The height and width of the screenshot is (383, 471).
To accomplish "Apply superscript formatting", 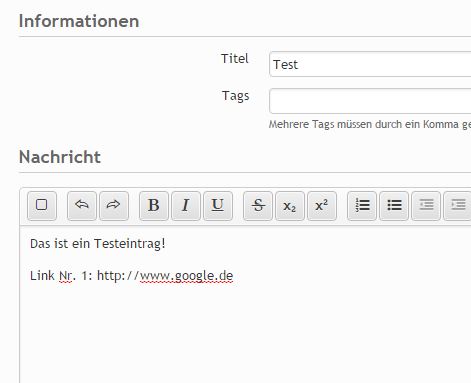I will pos(322,206).
